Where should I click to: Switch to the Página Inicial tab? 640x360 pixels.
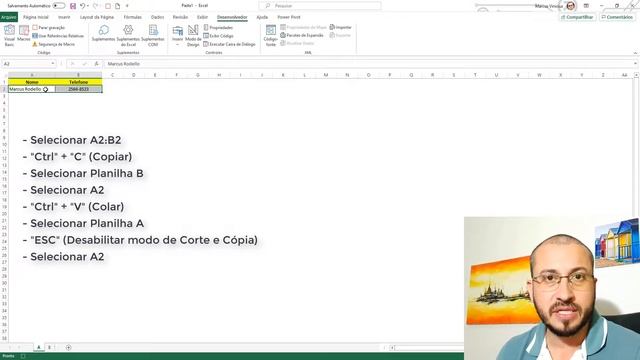point(36,17)
